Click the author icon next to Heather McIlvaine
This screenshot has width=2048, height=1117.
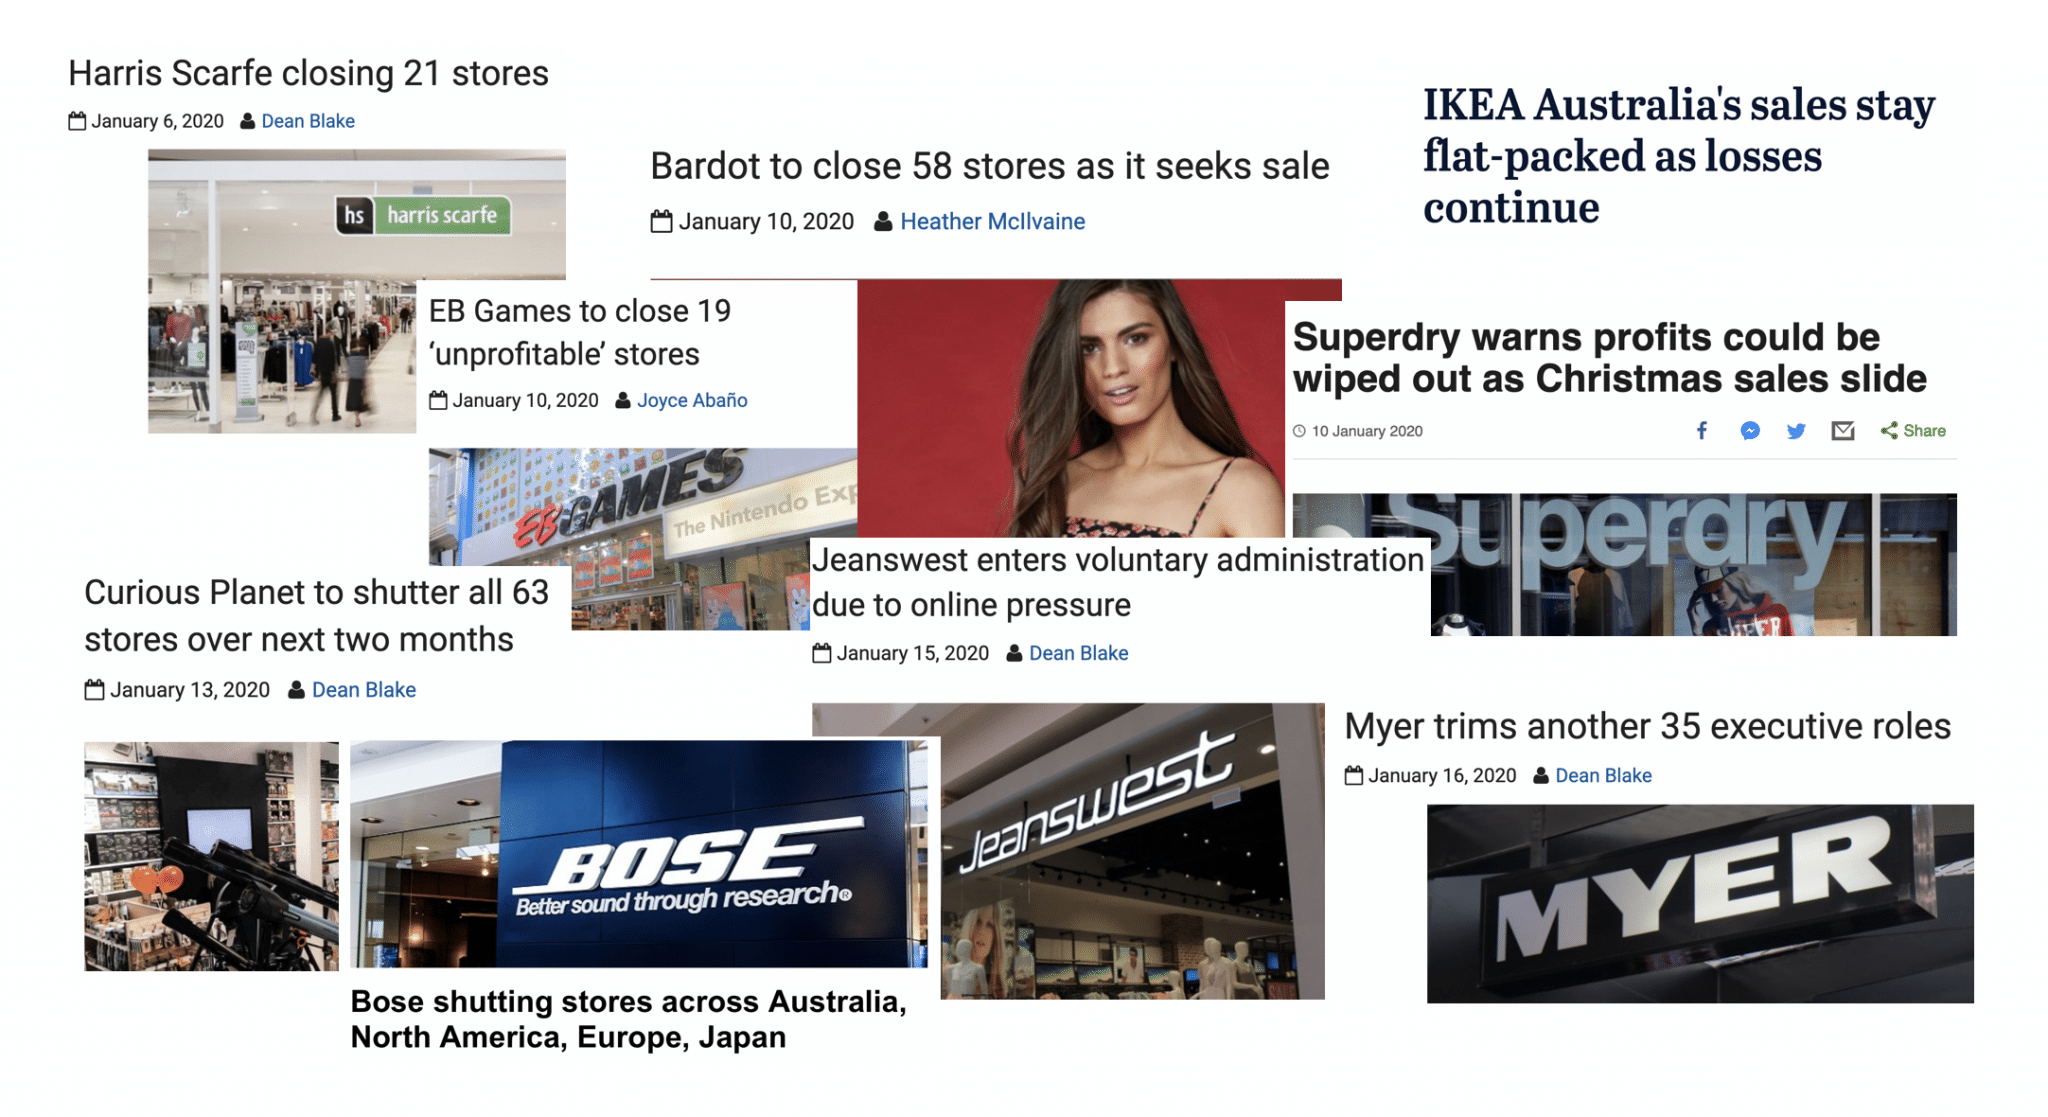(x=883, y=222)
